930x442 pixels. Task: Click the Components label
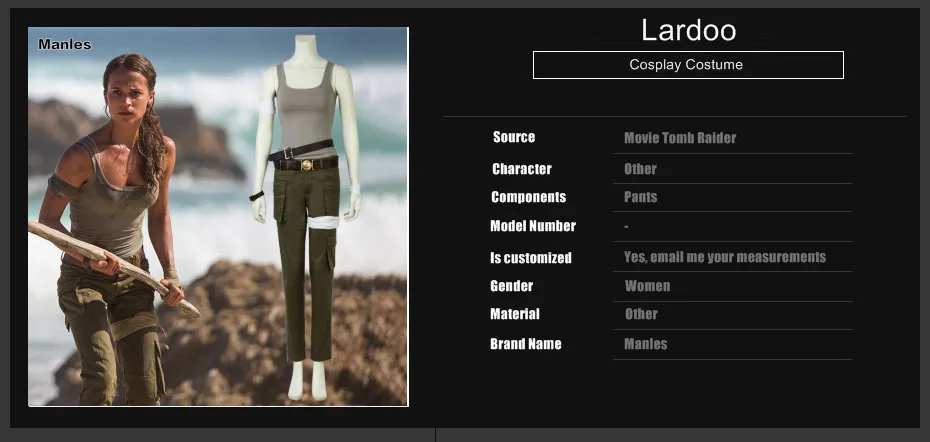tap(528, 197)
